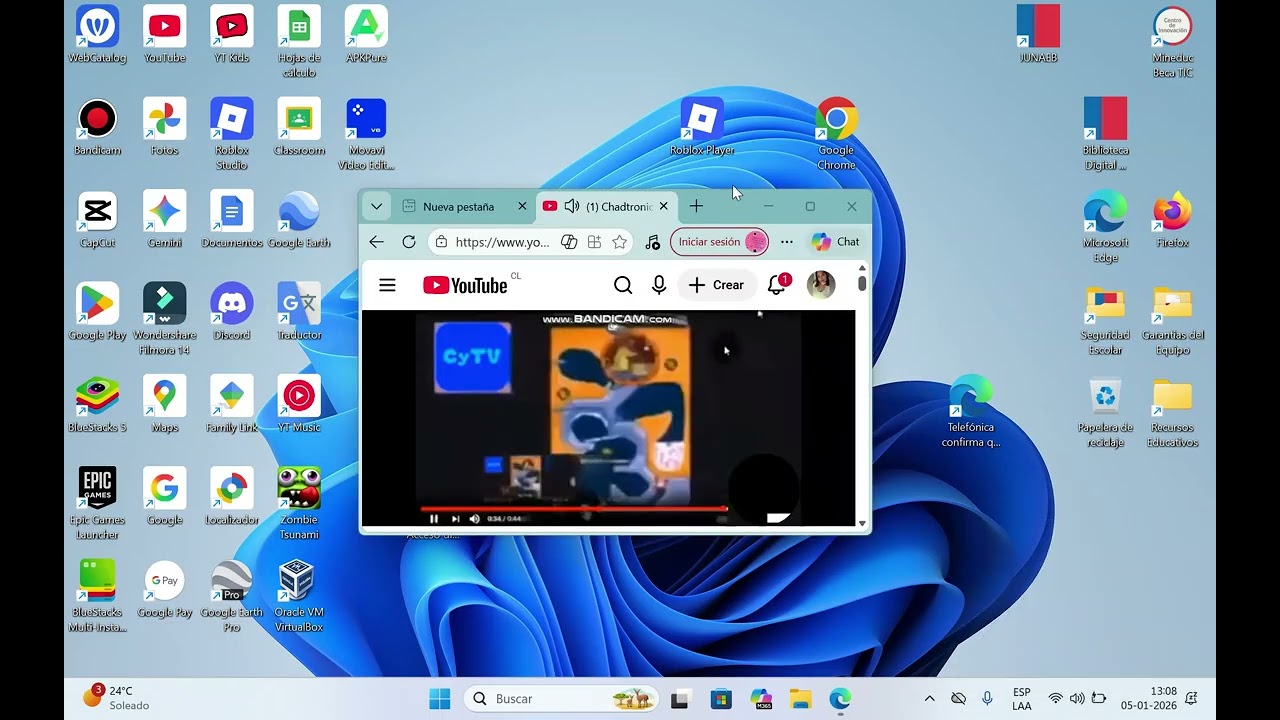This screenshot has height=720, width=1280.
Task: Launch Google Earth desktop icon
Action: (298, 220)
